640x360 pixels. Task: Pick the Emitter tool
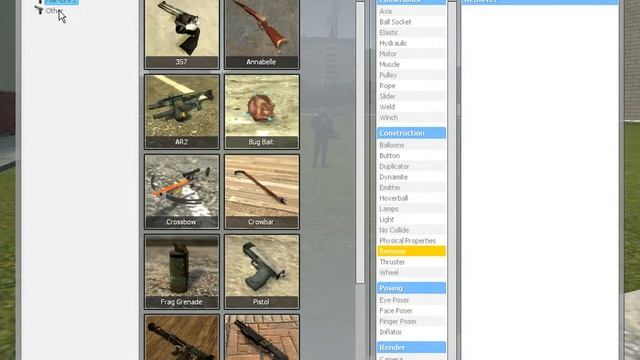pos(411,188)
